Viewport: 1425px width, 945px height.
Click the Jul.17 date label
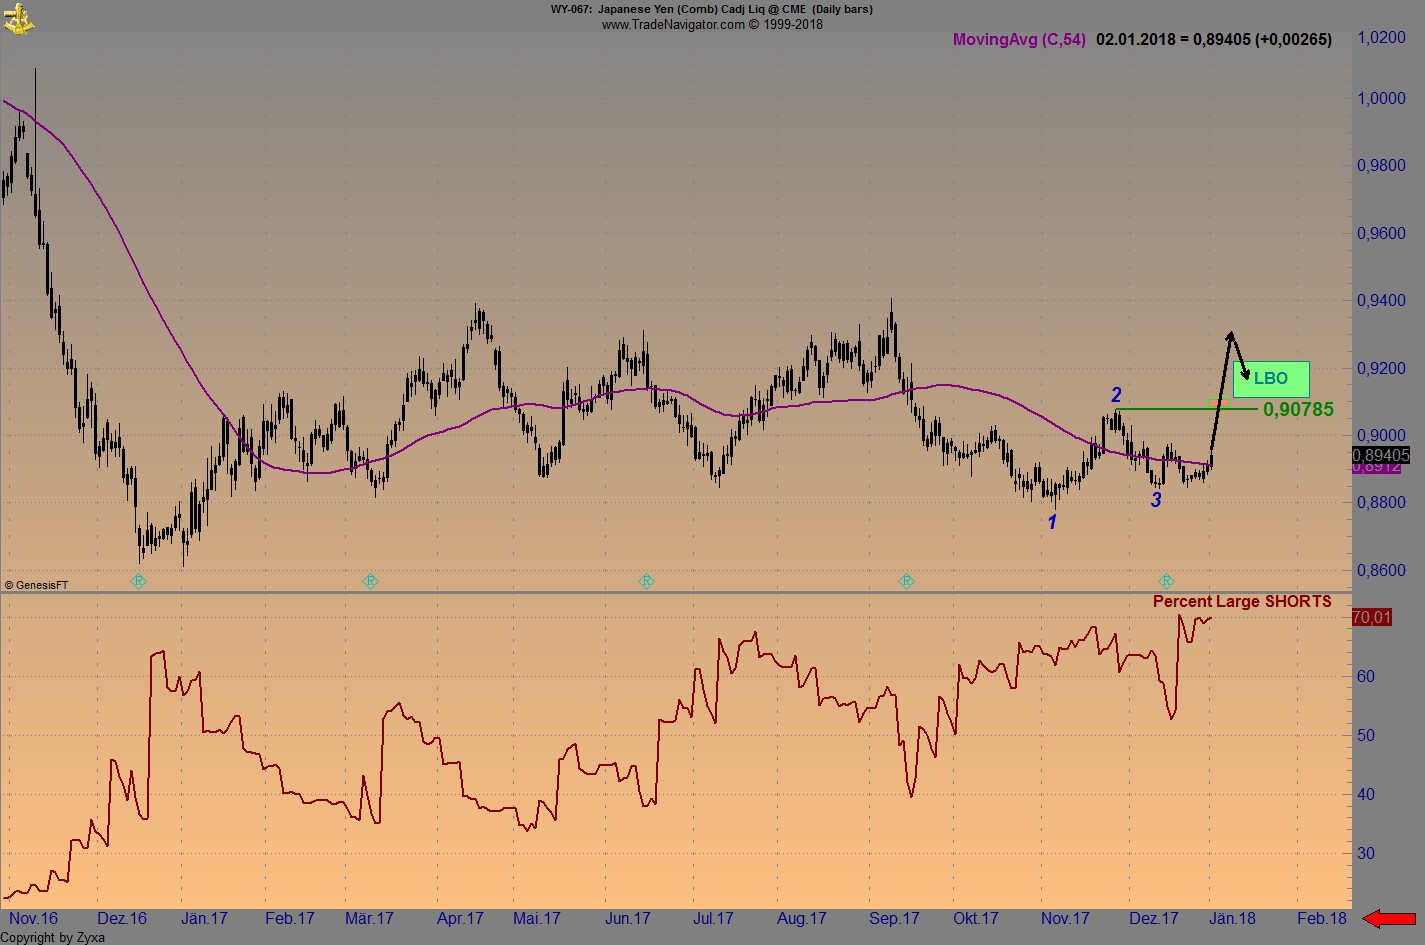click(713, 918)
